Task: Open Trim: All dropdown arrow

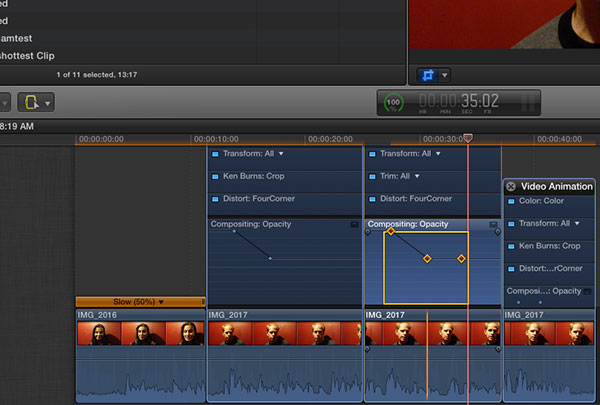Action: point(417,176)
